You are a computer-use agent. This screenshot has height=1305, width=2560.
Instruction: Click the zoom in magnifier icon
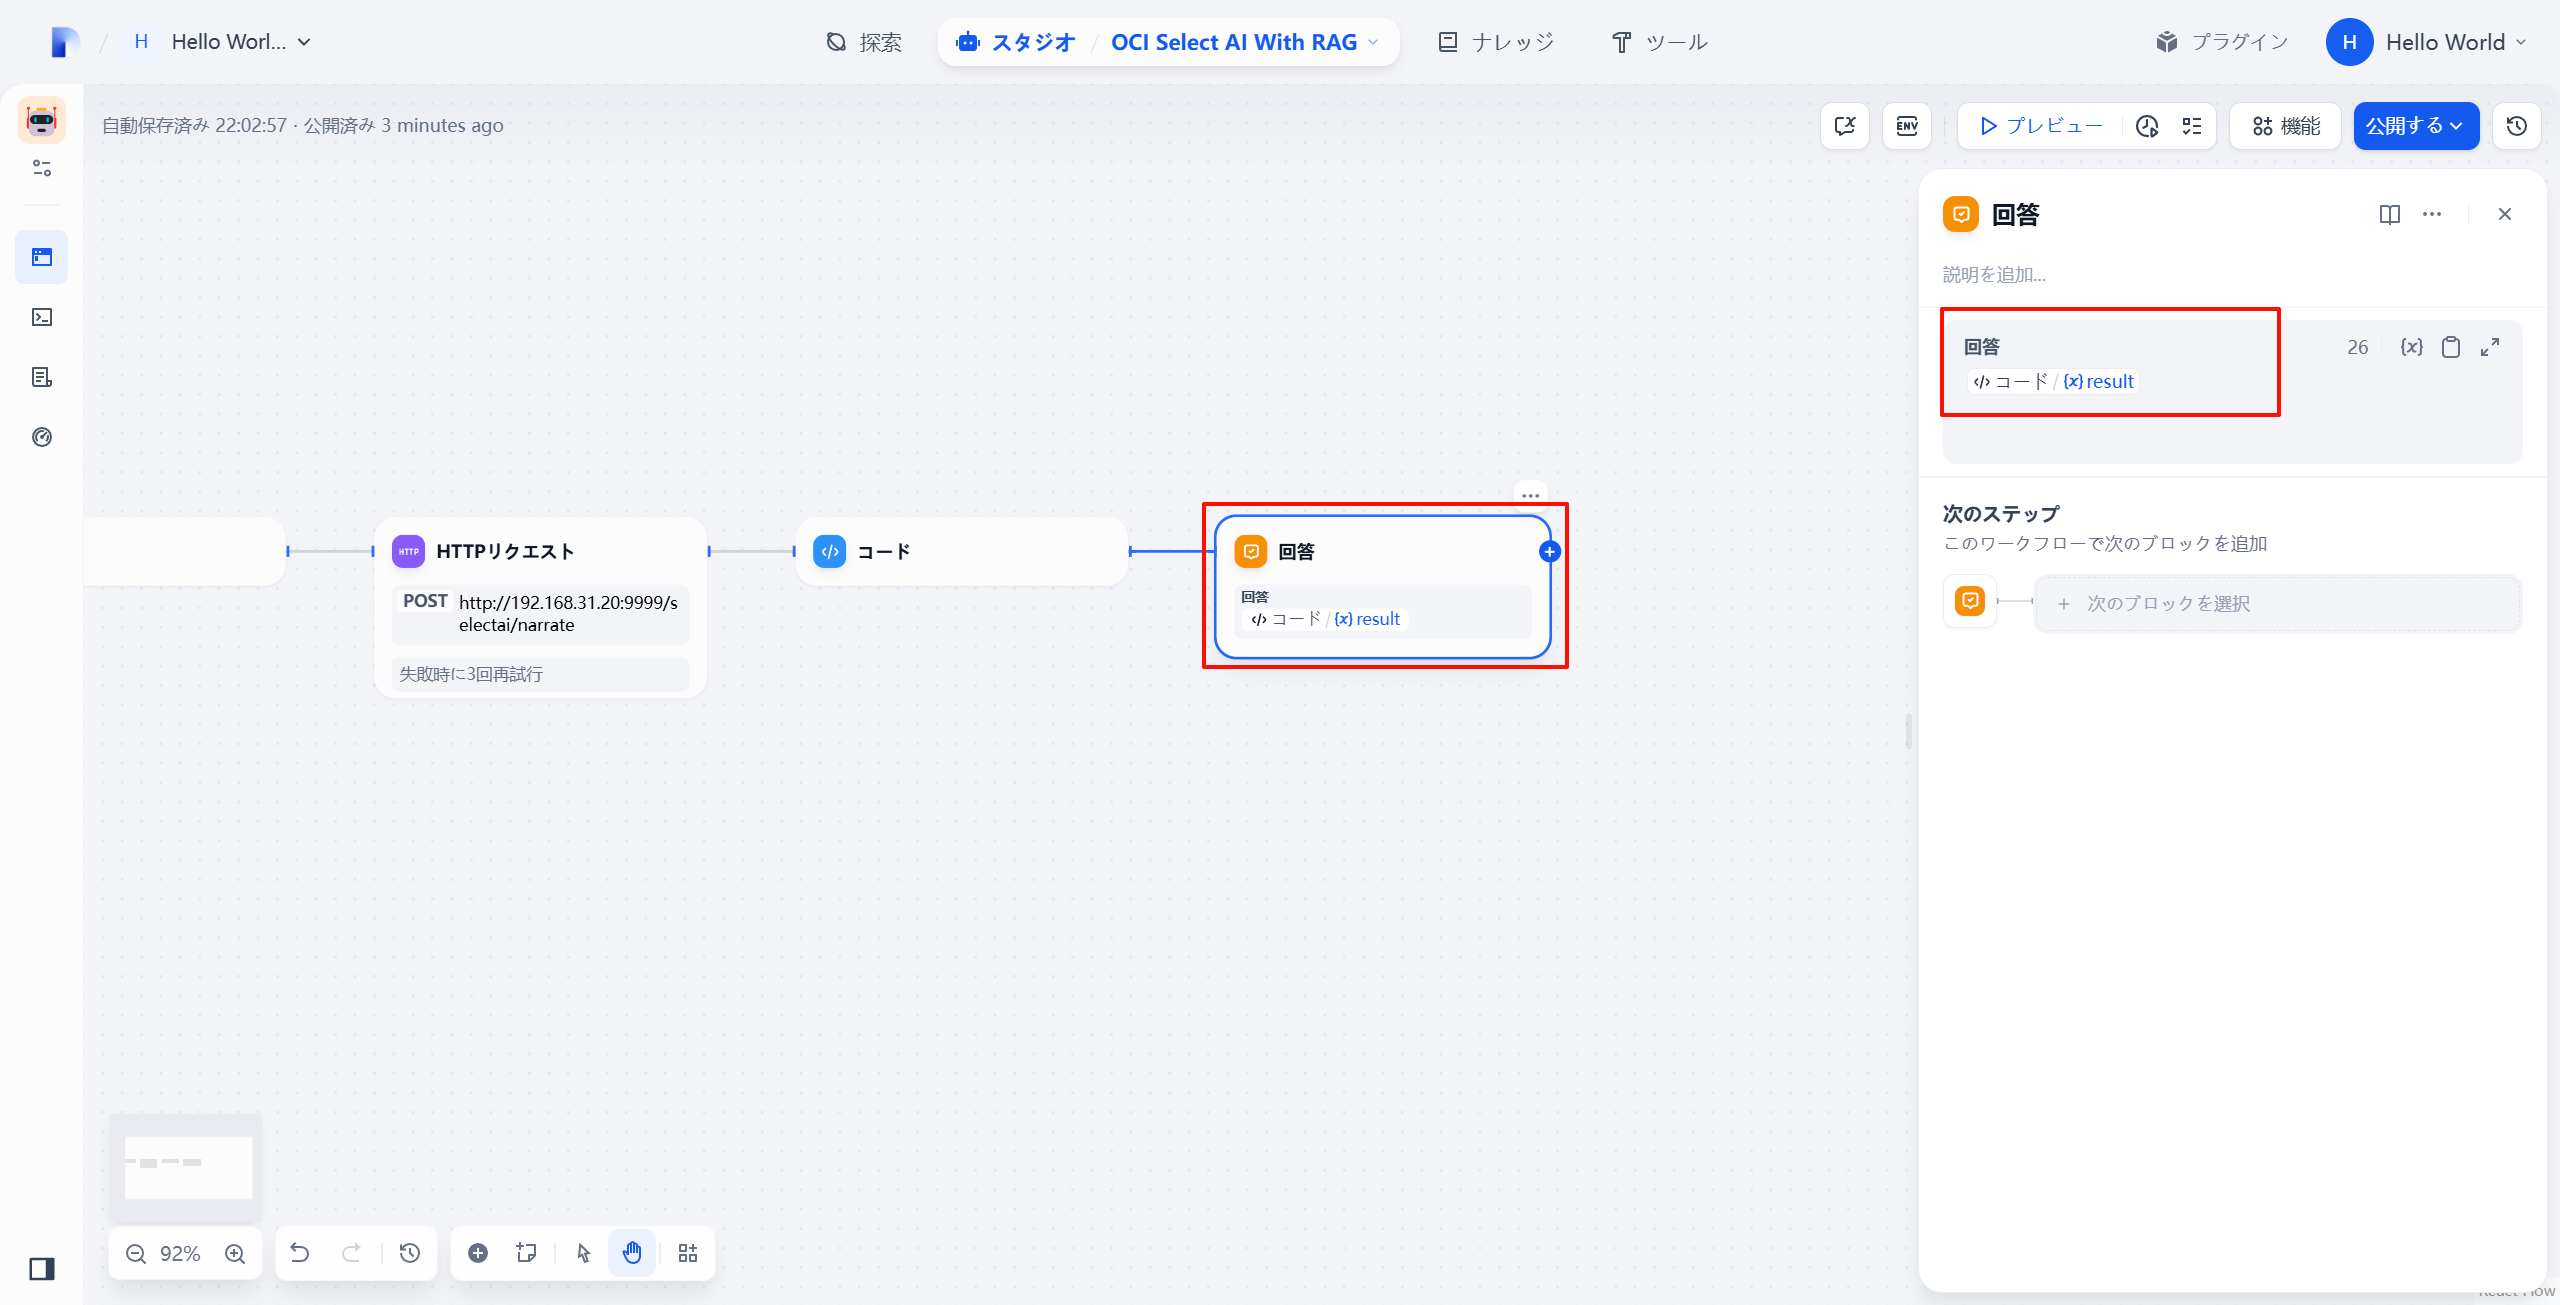tap(235, 1254)
